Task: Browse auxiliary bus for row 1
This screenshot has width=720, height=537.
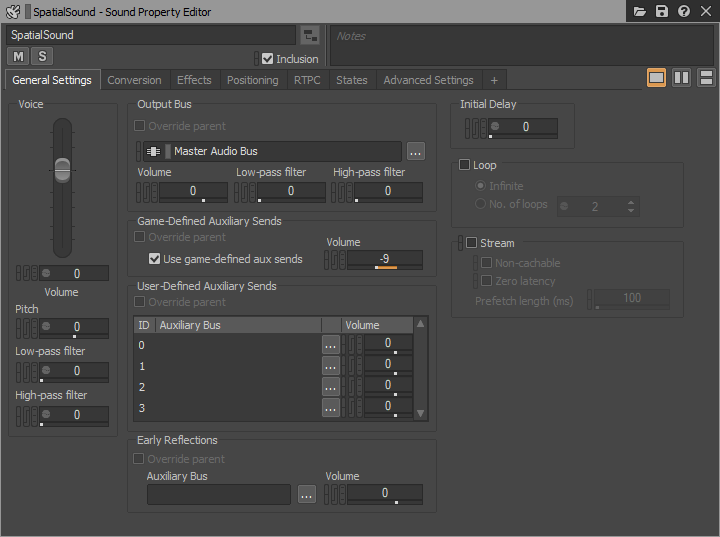Action: [331, 366]
